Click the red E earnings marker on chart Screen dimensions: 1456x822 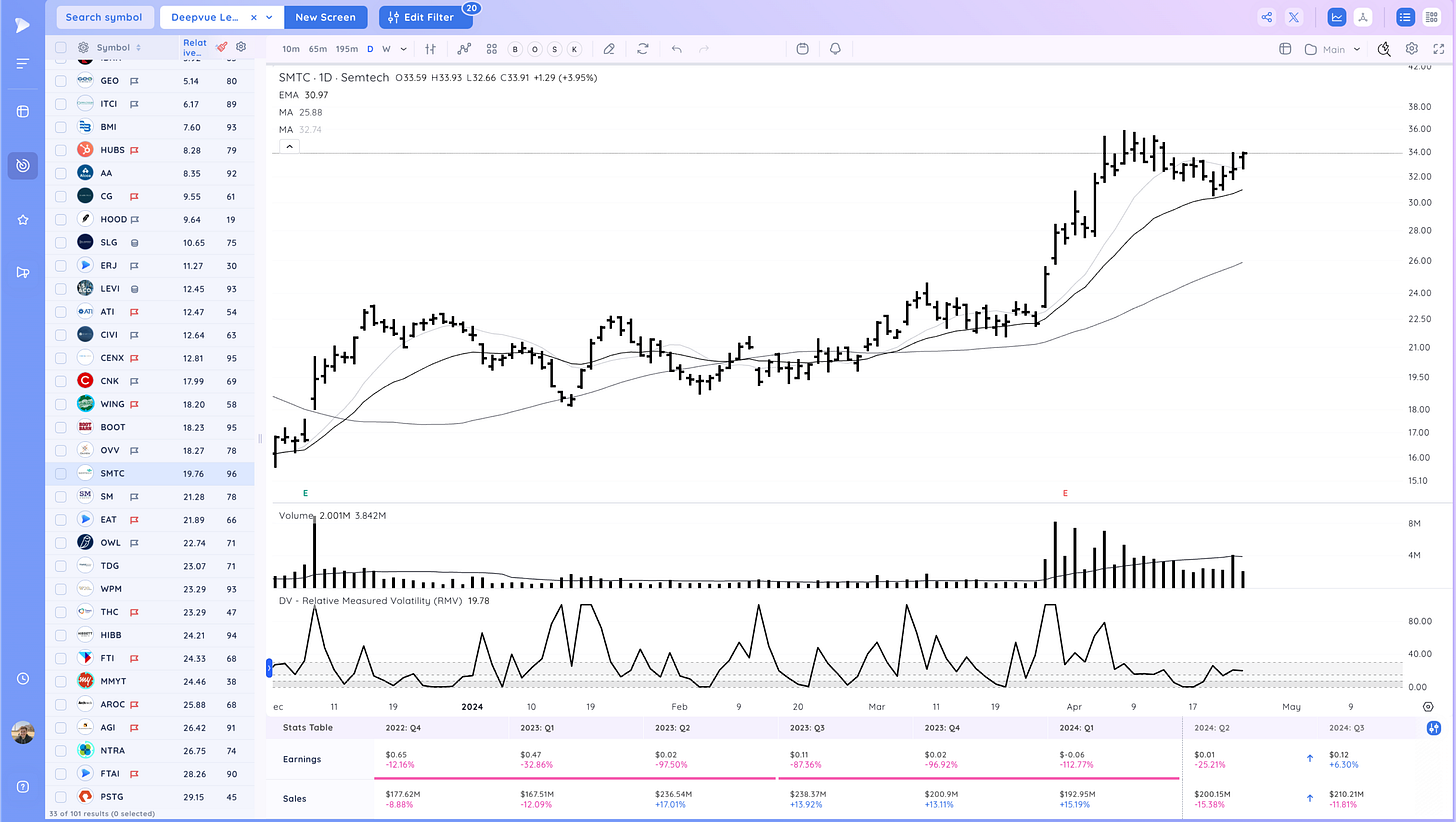pyautogui.click(x=1065, y=493)
